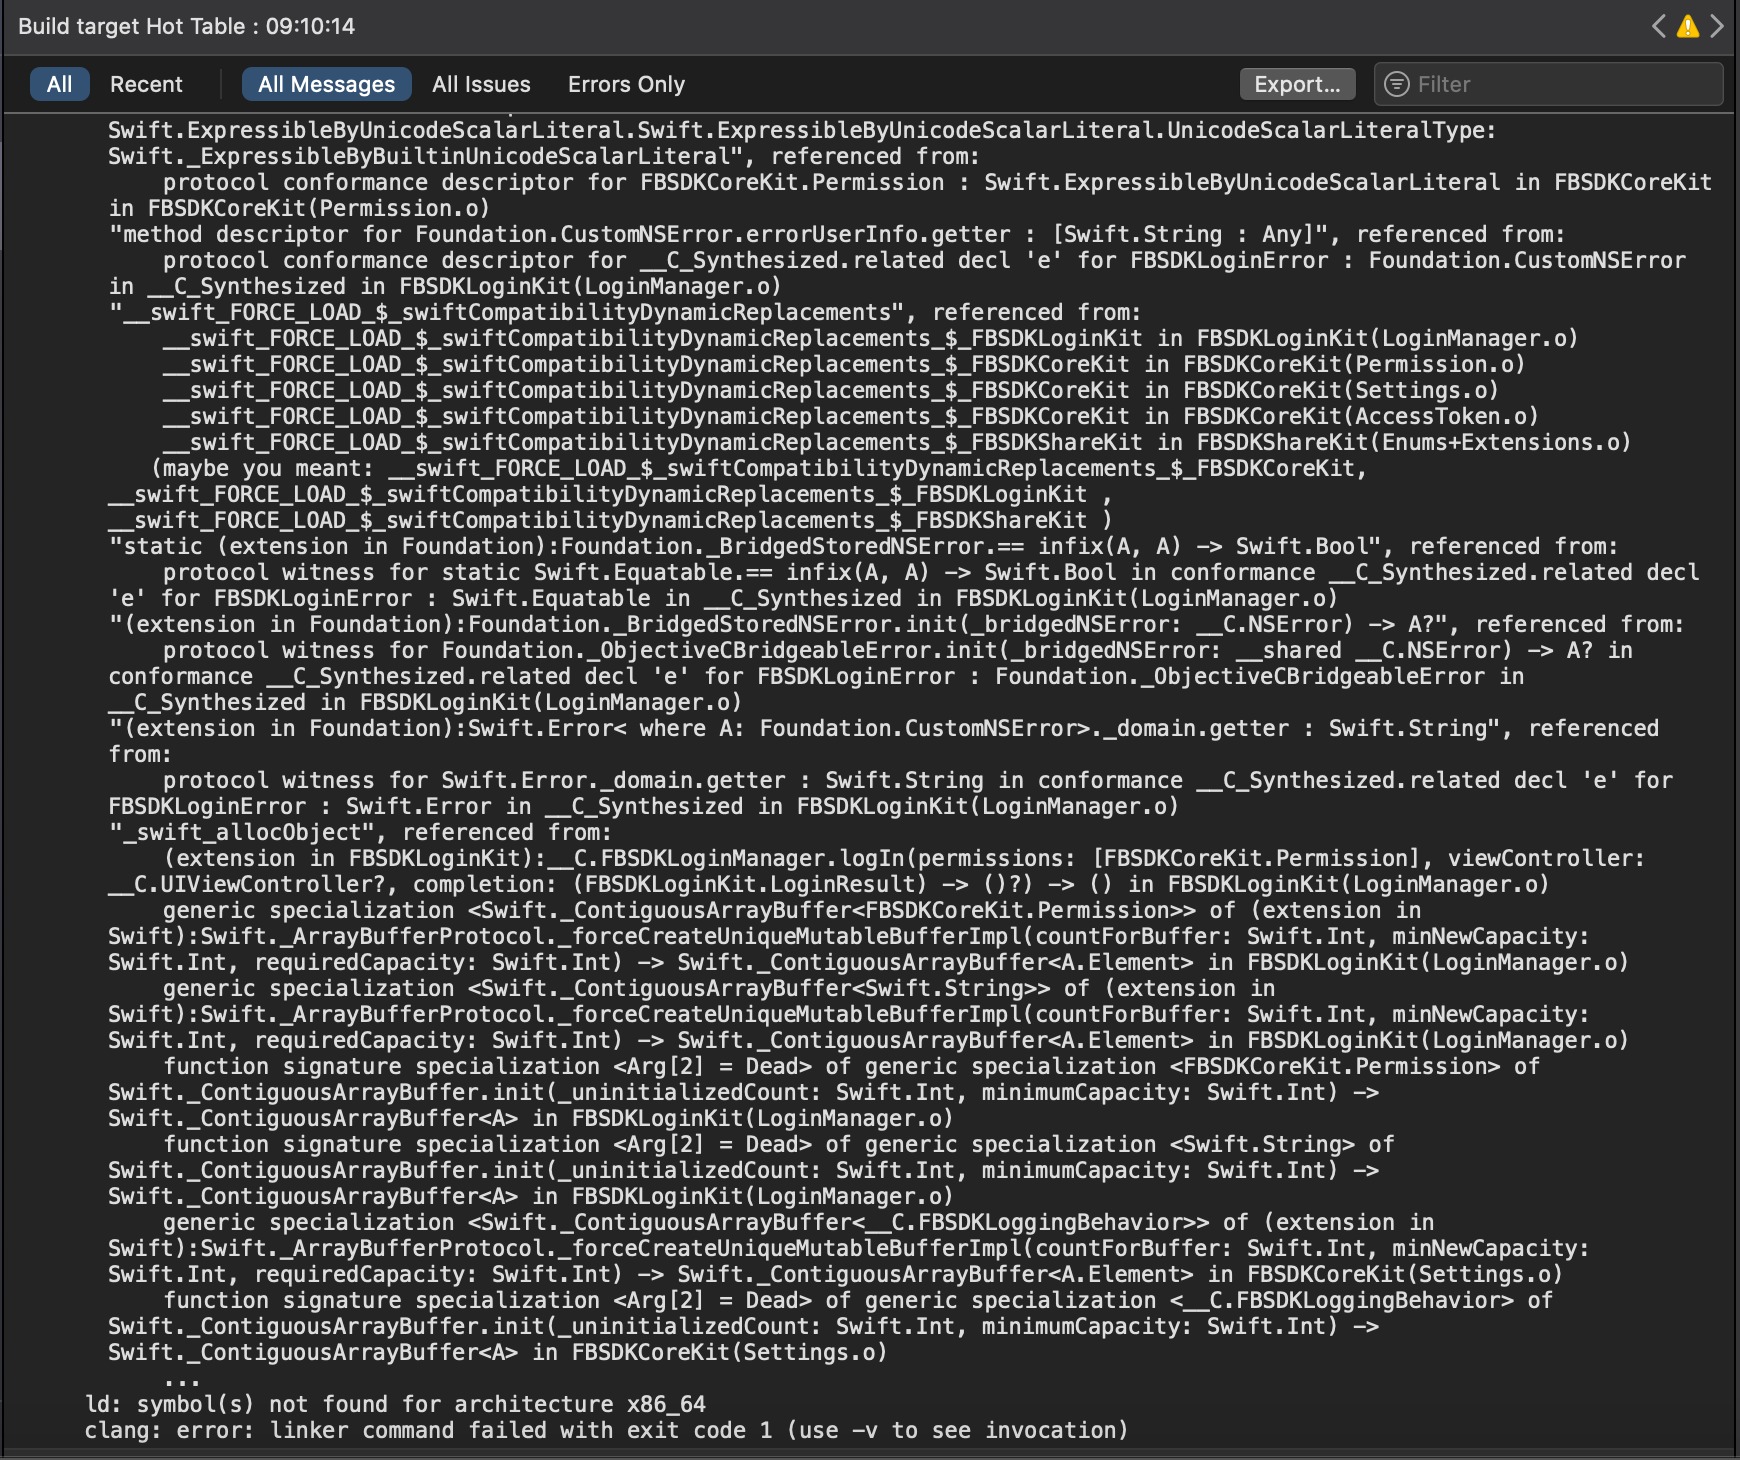Select the "Errors Only" filter
The image size is (1740, 1460).
[626, 84]
